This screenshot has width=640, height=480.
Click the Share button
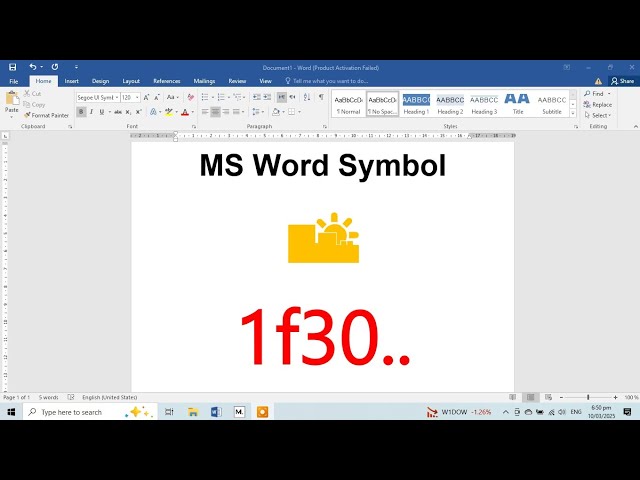point(623,81)
